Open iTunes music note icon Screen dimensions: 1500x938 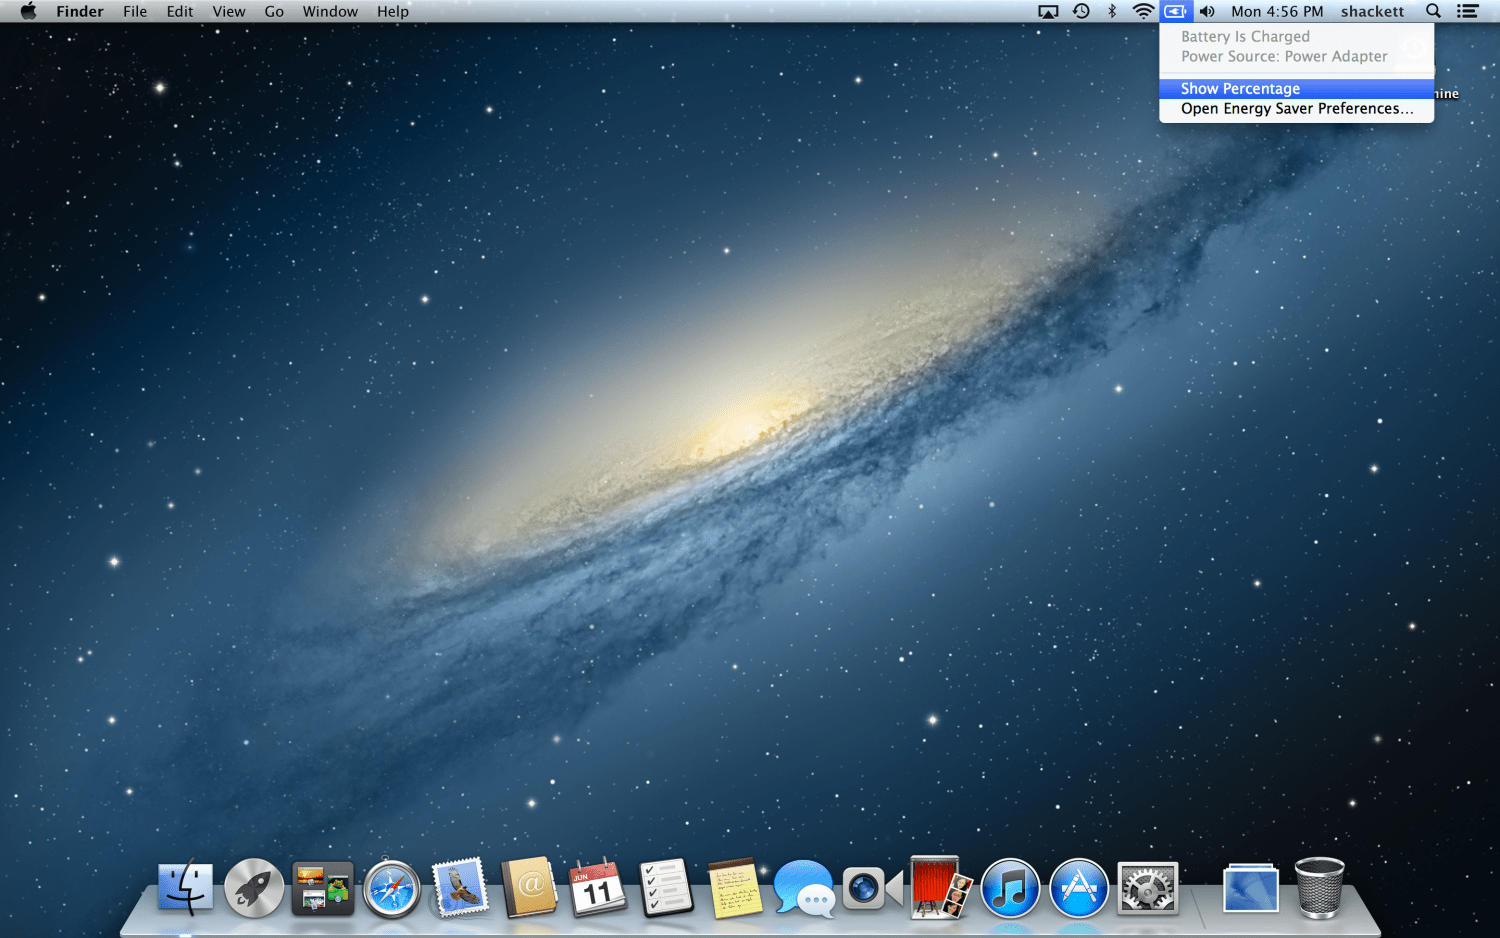coord(1010,888)
